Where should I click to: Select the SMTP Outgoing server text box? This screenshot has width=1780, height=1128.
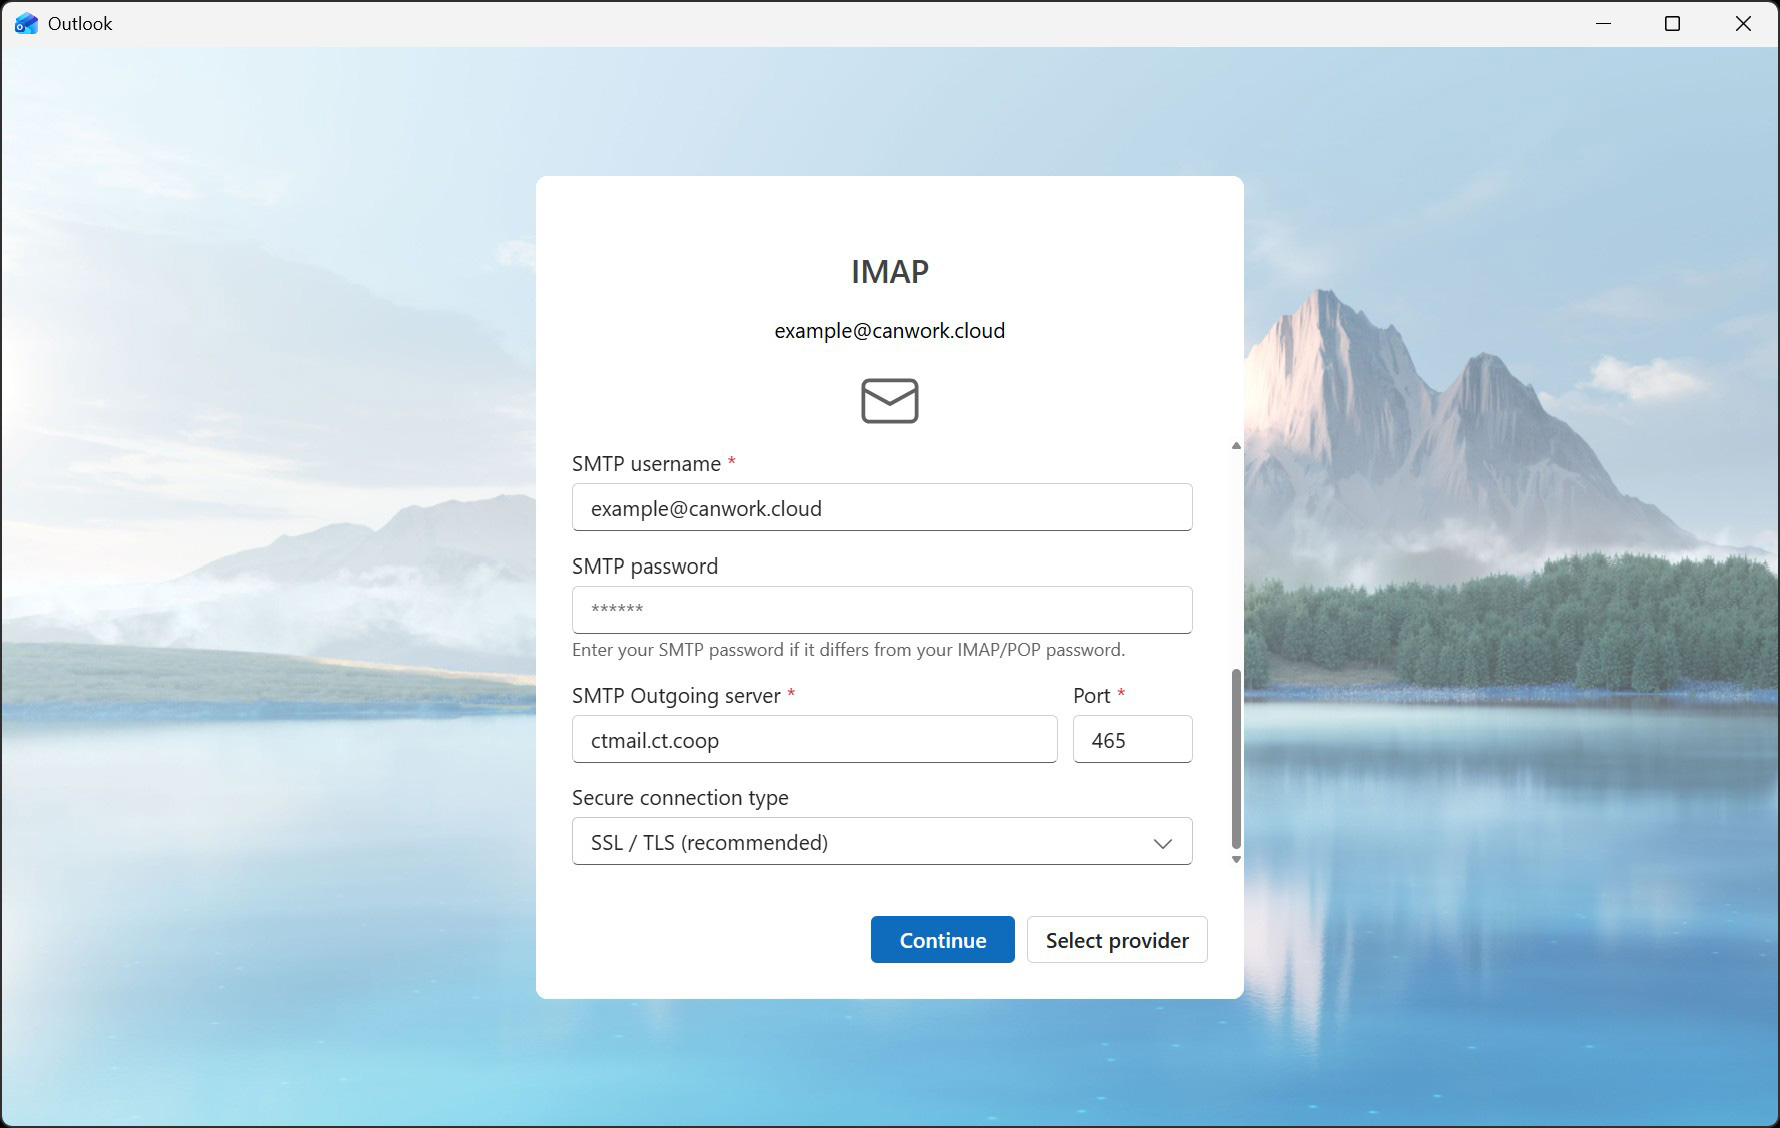814,740
